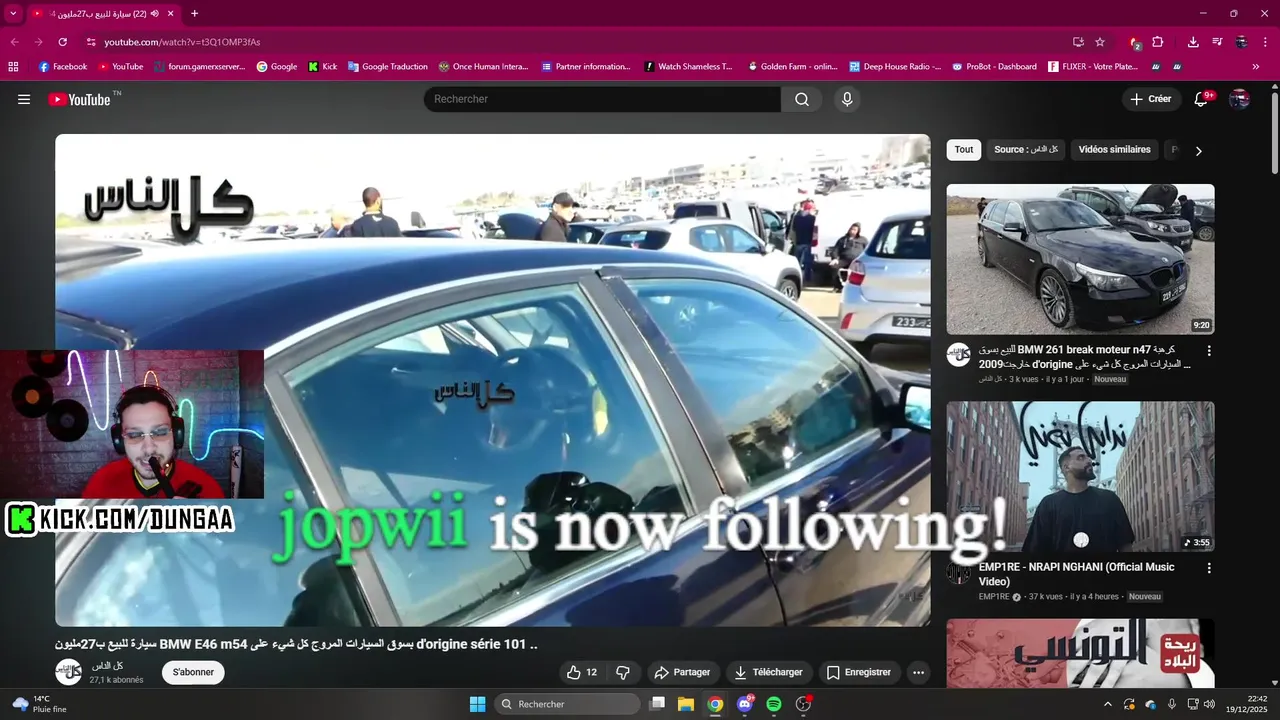1280x720 pixels.
Task: Select the Tout filter chip
Action: tap(964, 150)
